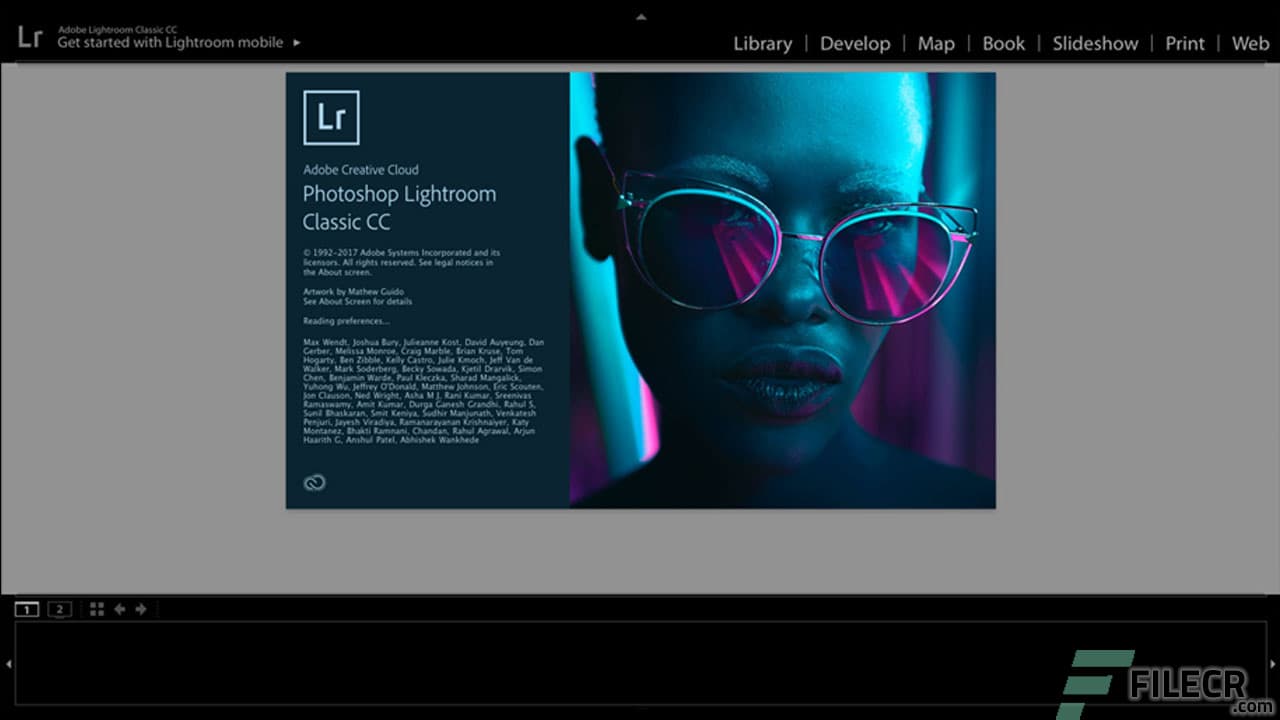Enable the second monitor window with the '2' button
The image size is (1280, 720).
click(59, 608)
